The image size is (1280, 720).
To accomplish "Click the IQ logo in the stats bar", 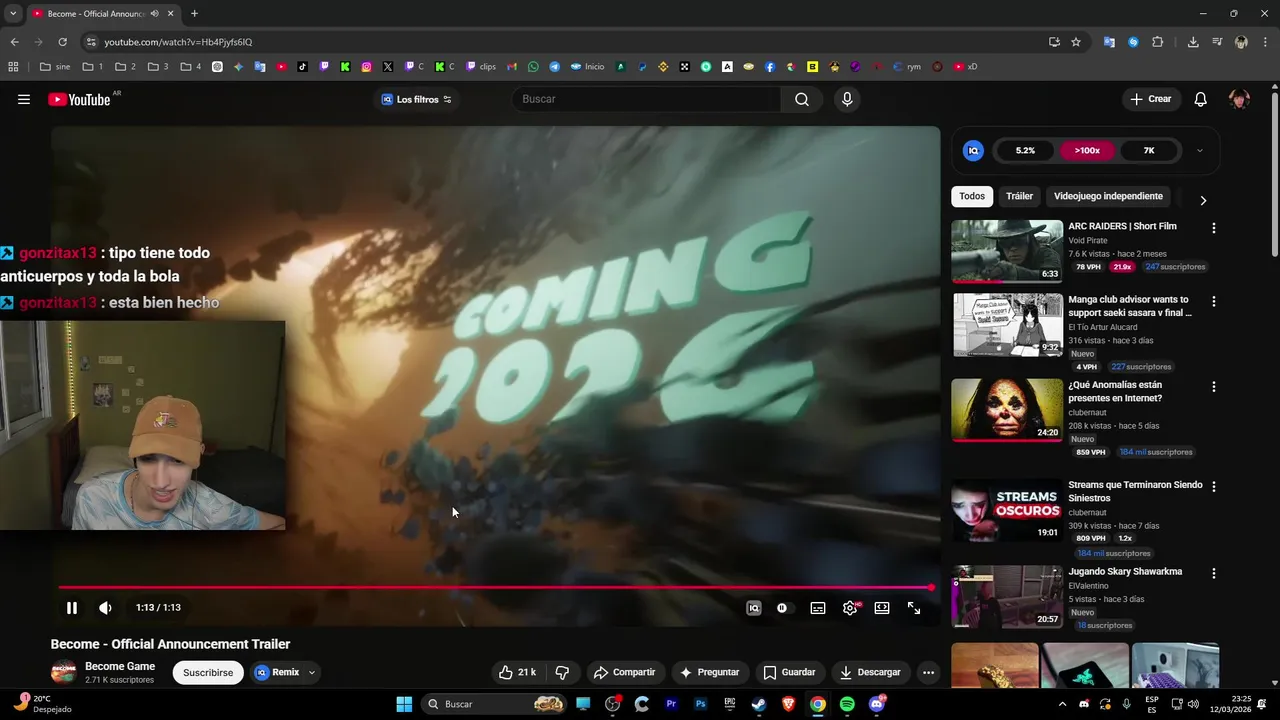I will (x=973, y=151).
